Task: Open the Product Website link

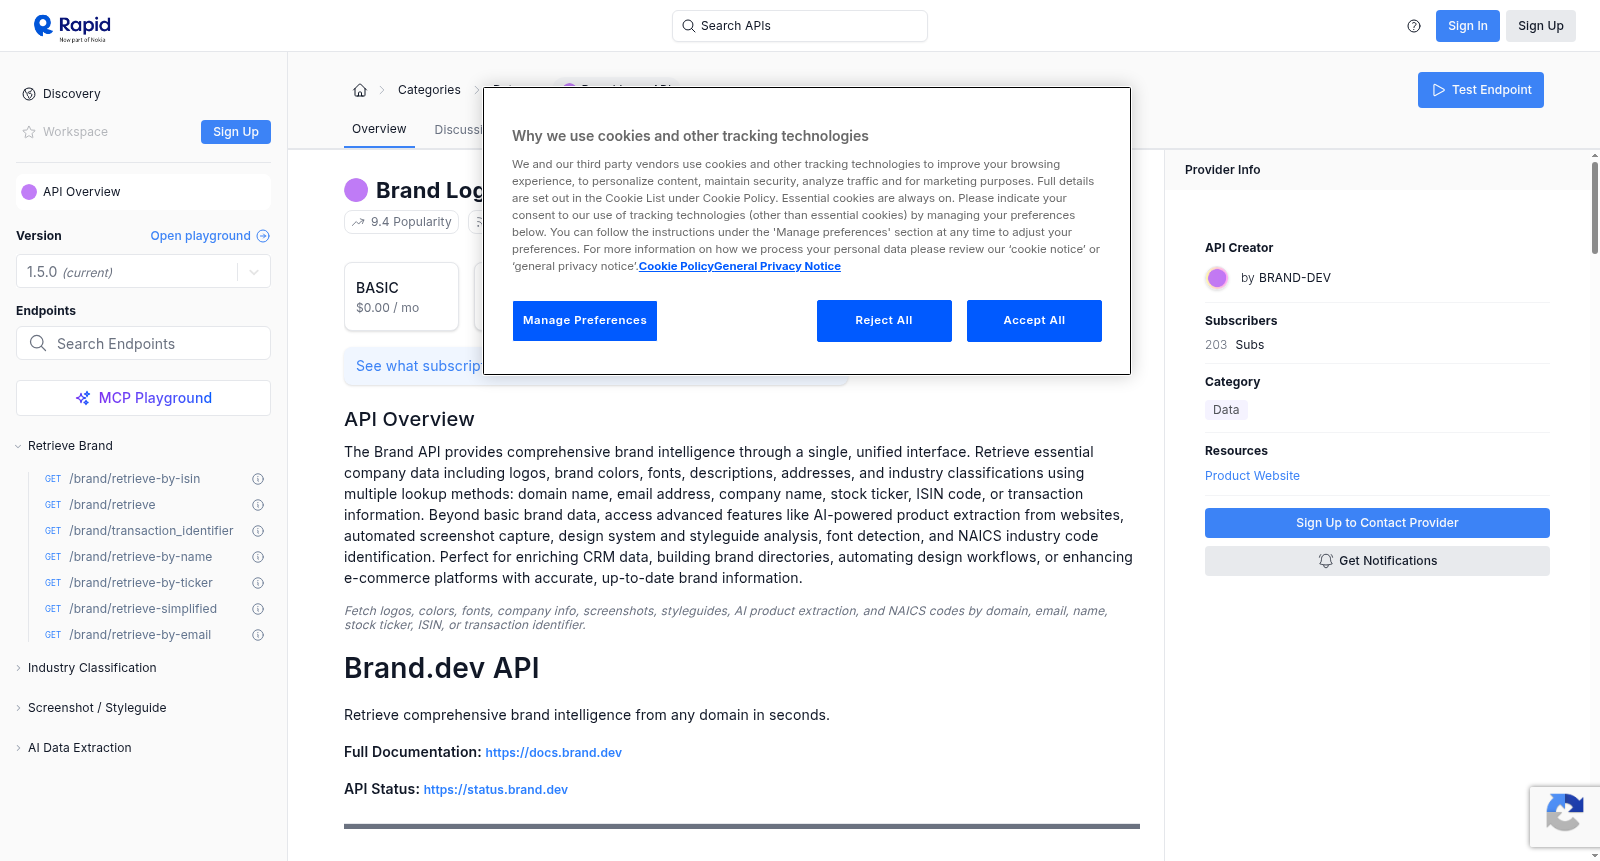Action: coord(1252,476)
